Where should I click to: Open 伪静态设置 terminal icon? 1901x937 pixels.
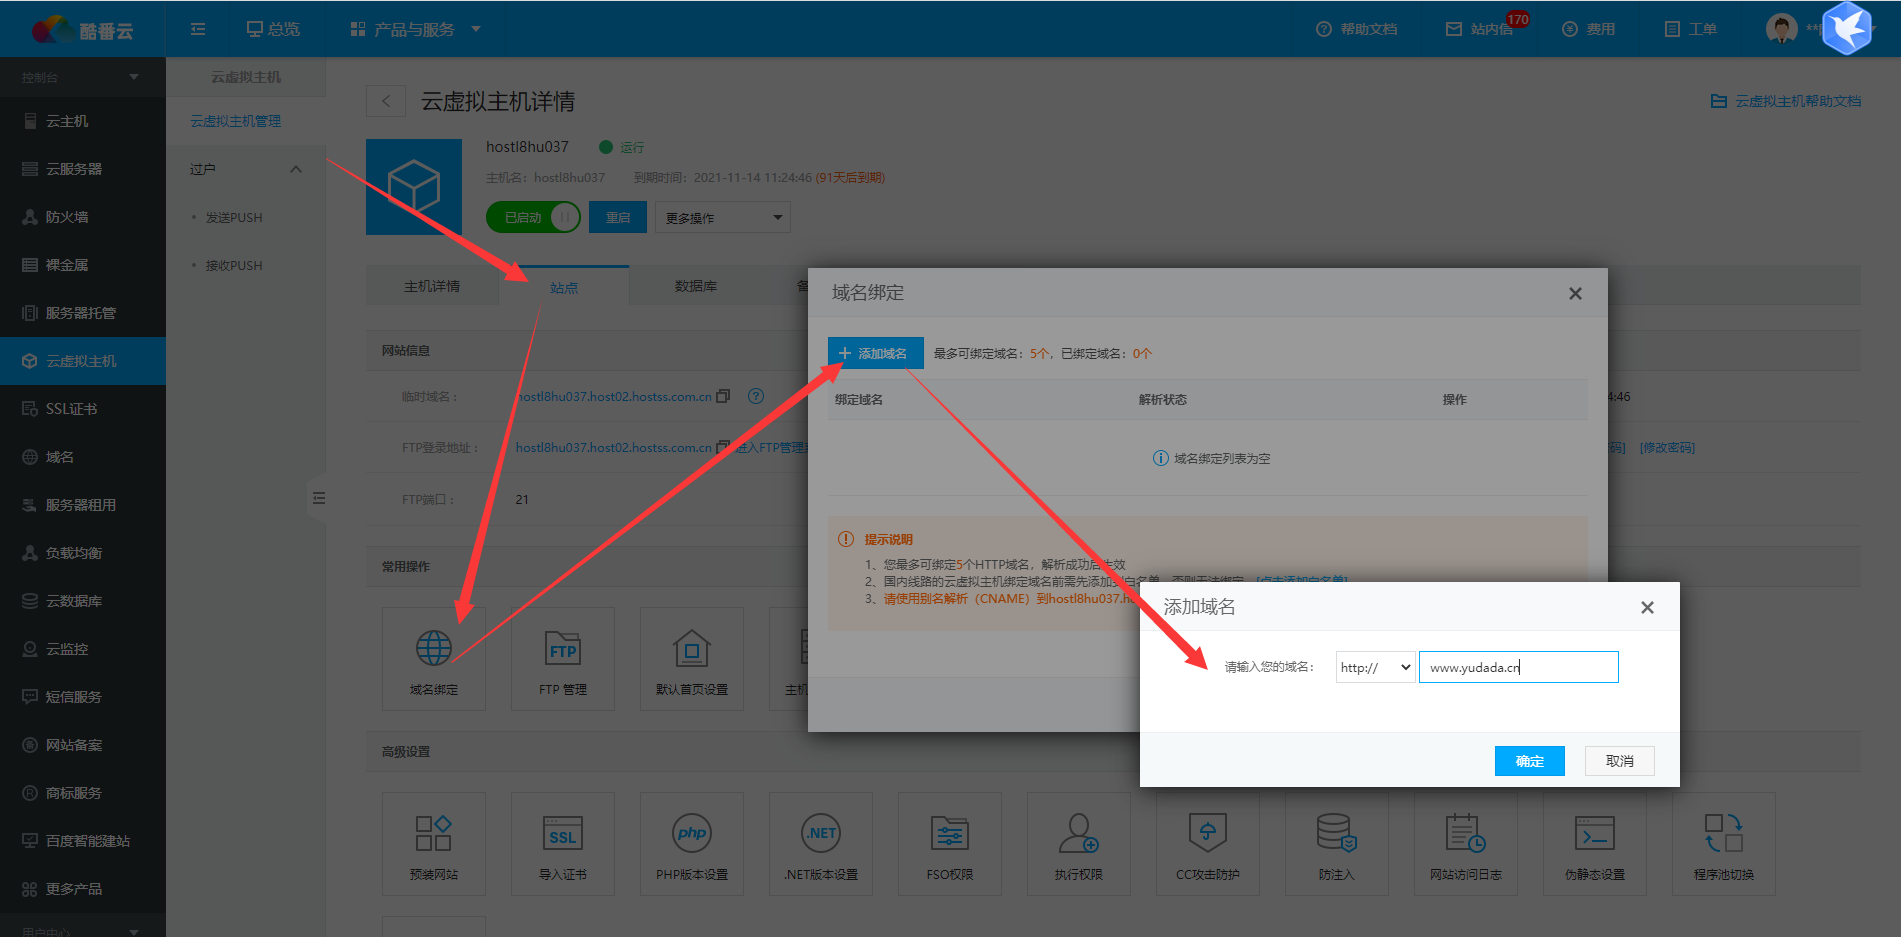point(1594,833)
